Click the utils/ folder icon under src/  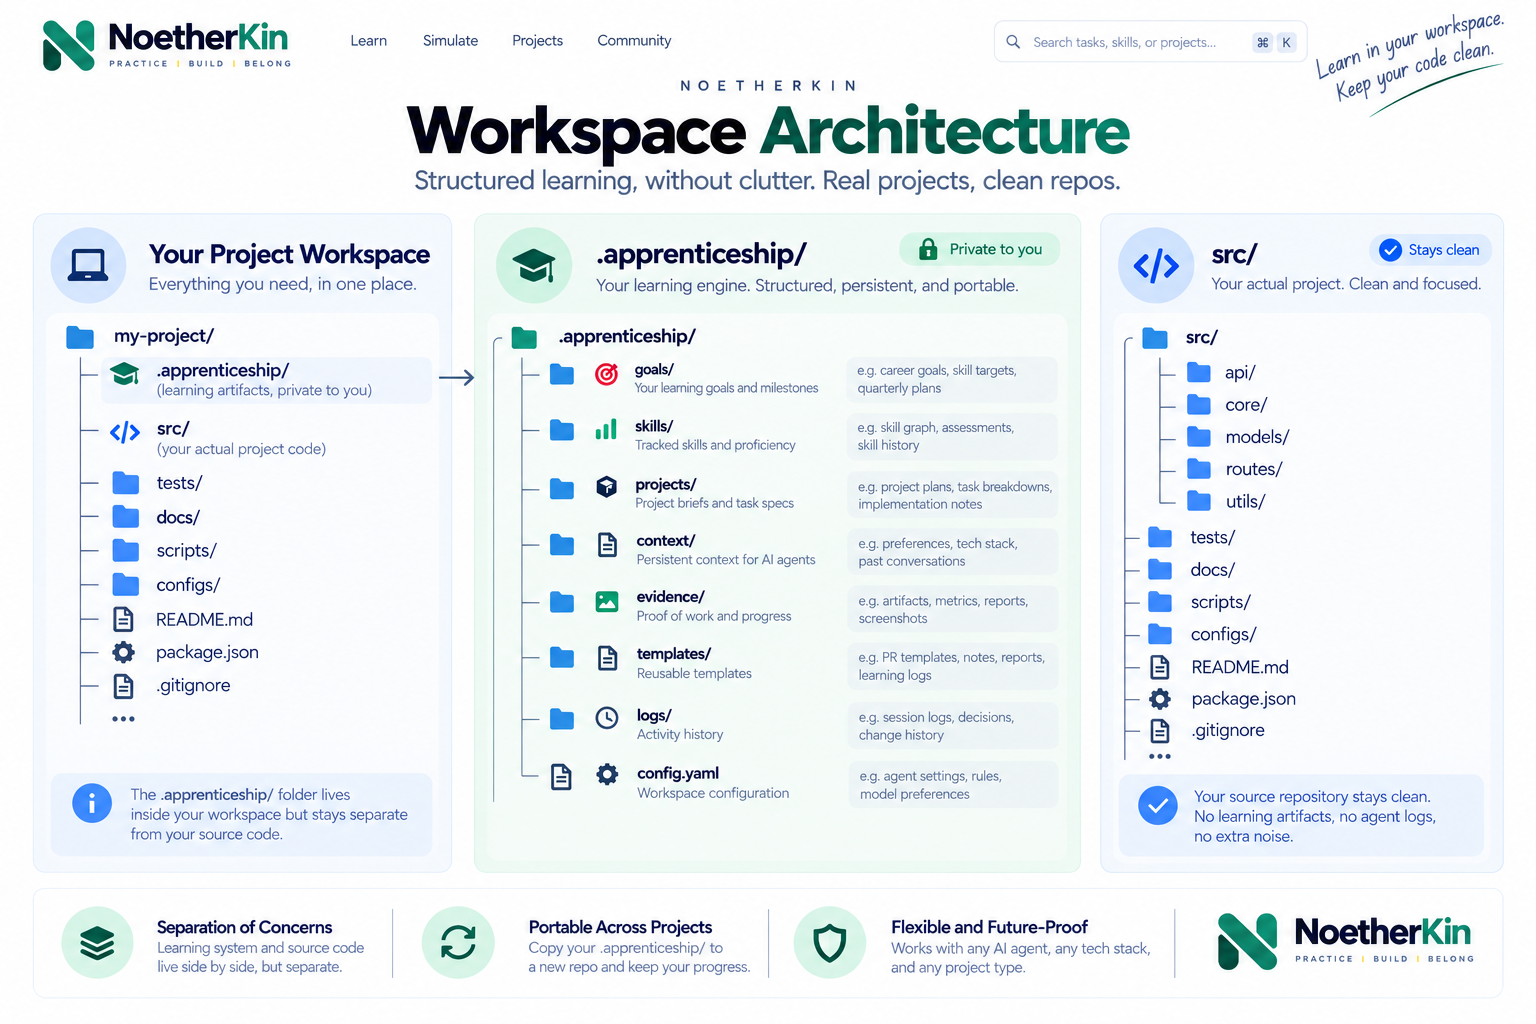[x=1199, y=501]
